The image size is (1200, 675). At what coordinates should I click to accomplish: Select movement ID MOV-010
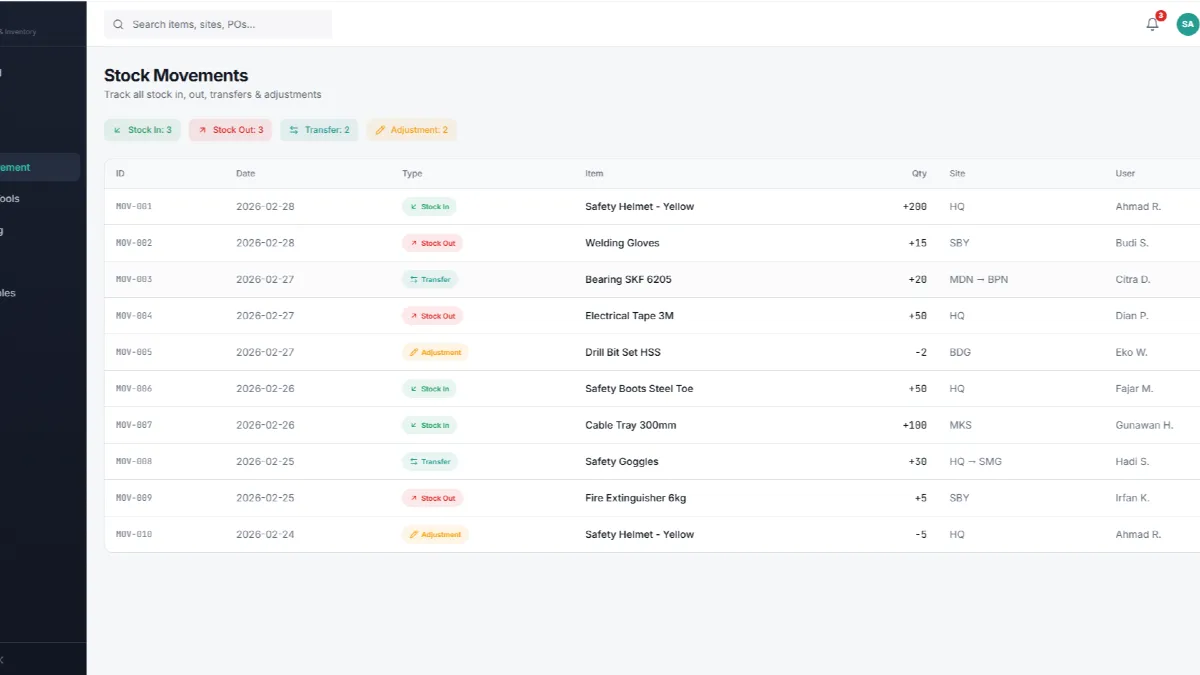(x=134, y=535)
